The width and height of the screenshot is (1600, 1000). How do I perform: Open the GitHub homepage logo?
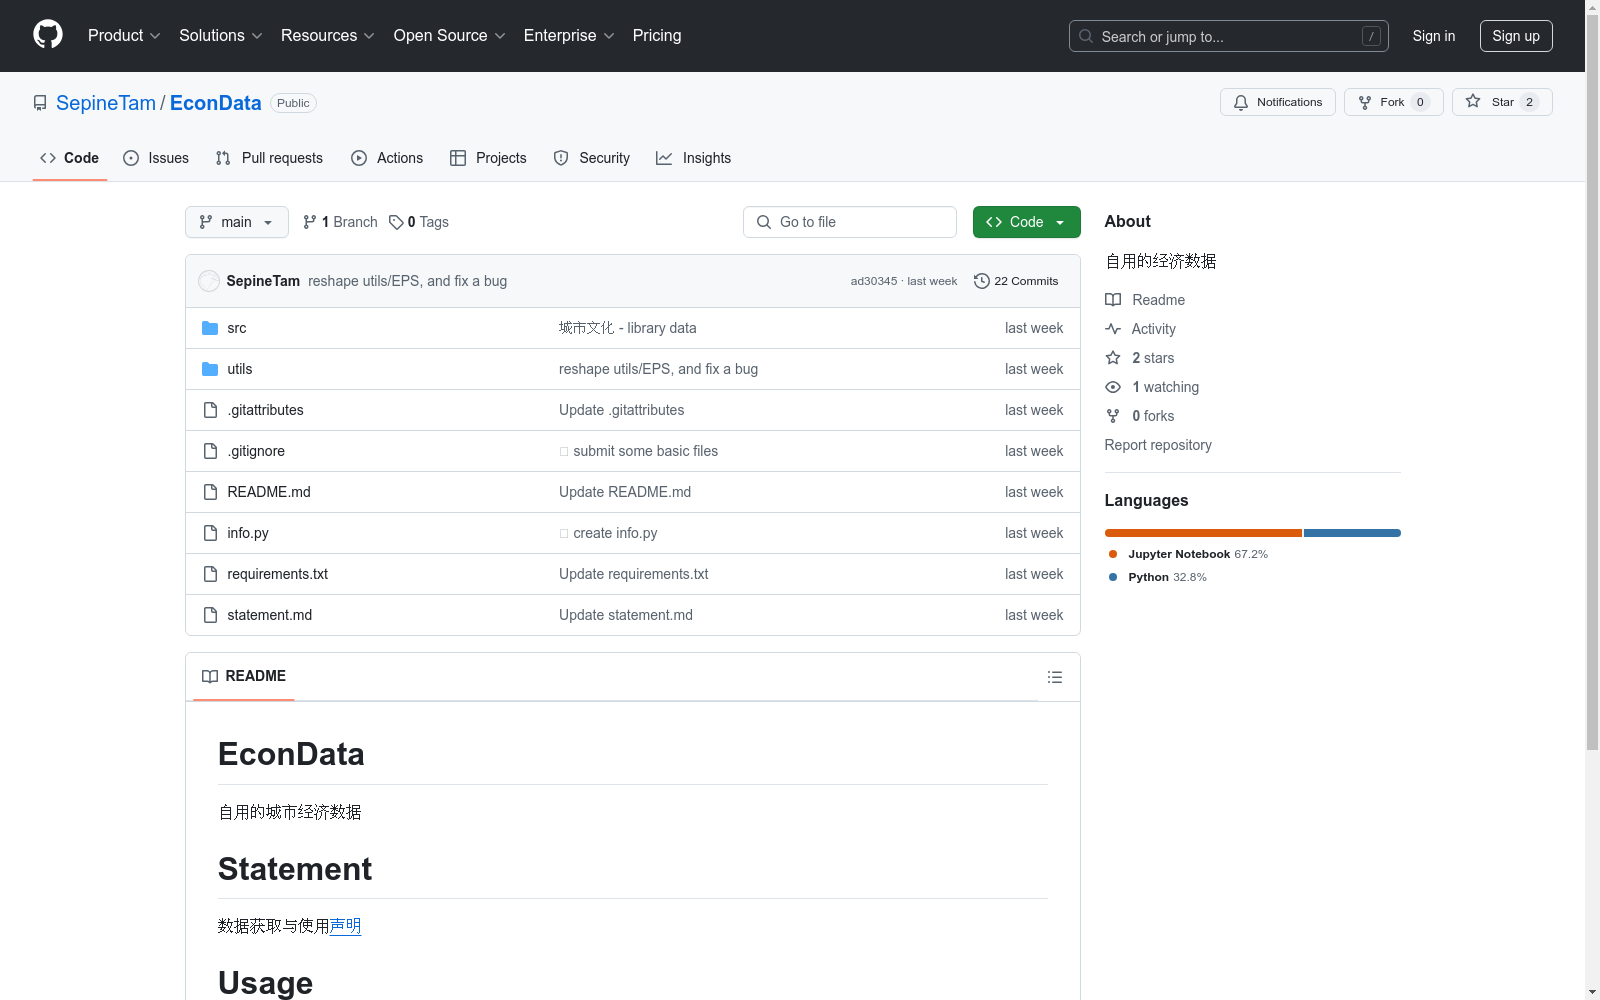[x=48, y=35]
